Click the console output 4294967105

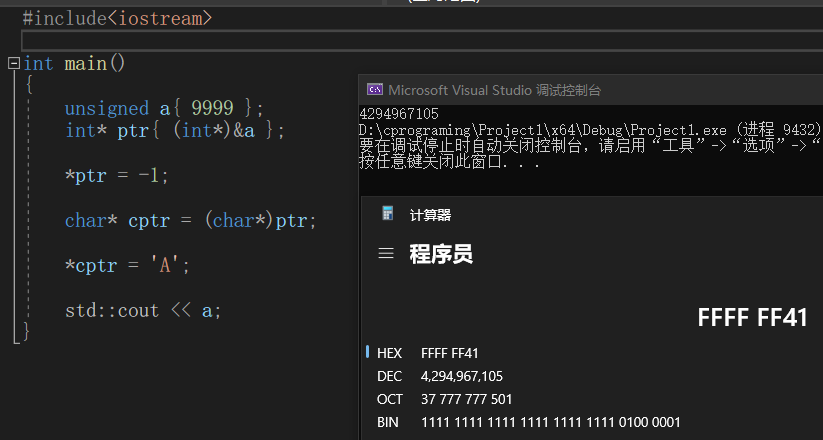pos(399,113)
